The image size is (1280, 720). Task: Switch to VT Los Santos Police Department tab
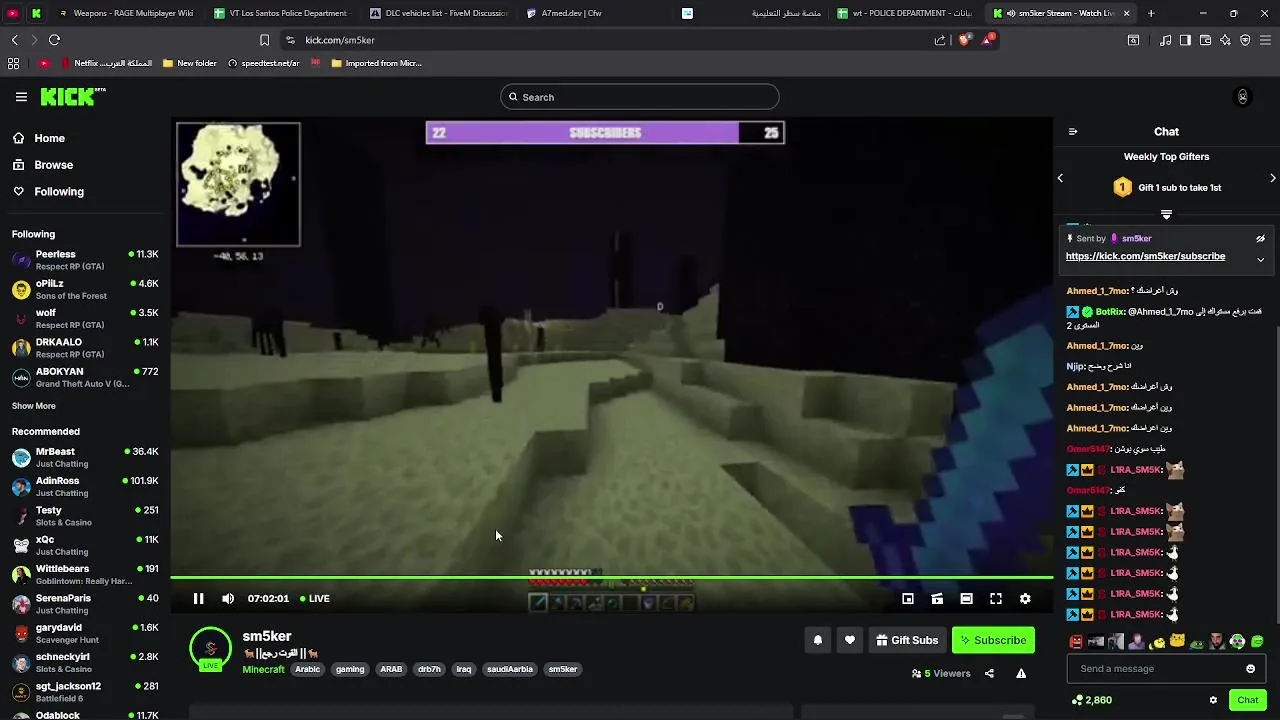(x=282, y=13)
